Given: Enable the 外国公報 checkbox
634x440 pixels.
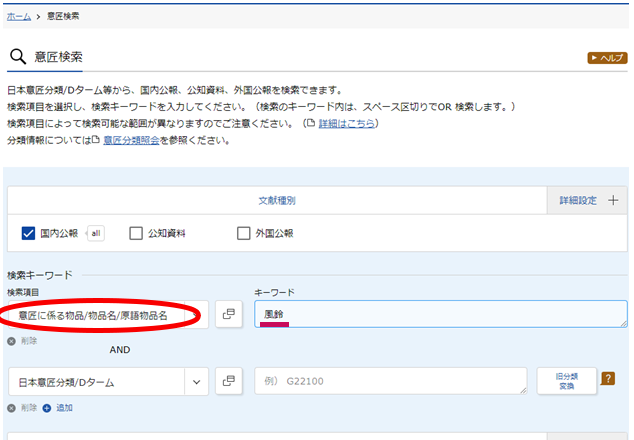Looking at the screenshot, I should (x=243, y=233).
